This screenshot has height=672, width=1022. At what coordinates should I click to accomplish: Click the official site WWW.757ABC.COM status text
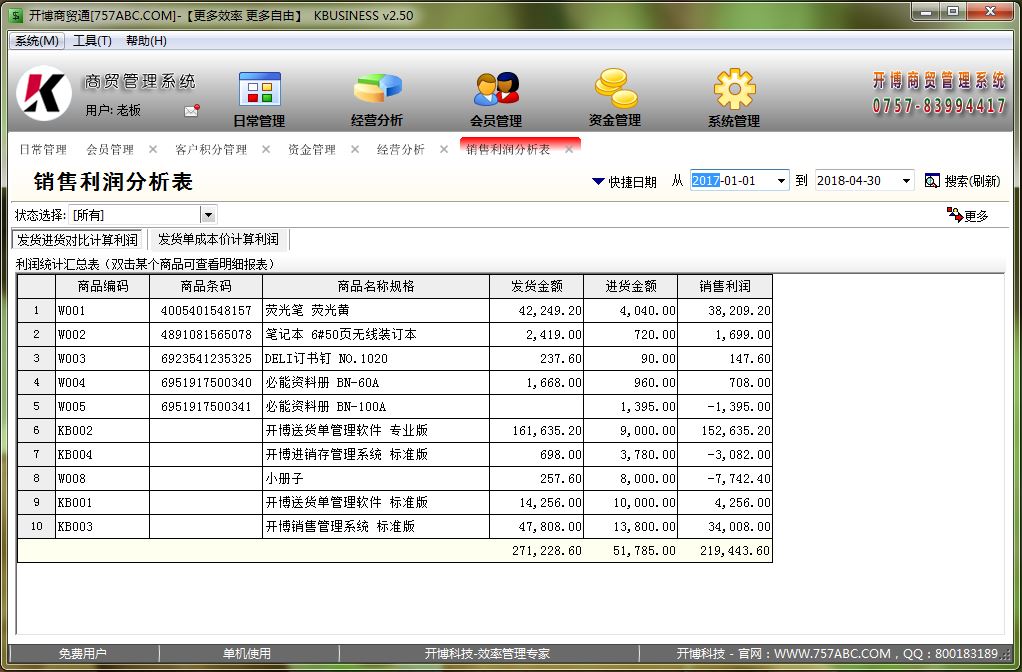tap(832, 654)
